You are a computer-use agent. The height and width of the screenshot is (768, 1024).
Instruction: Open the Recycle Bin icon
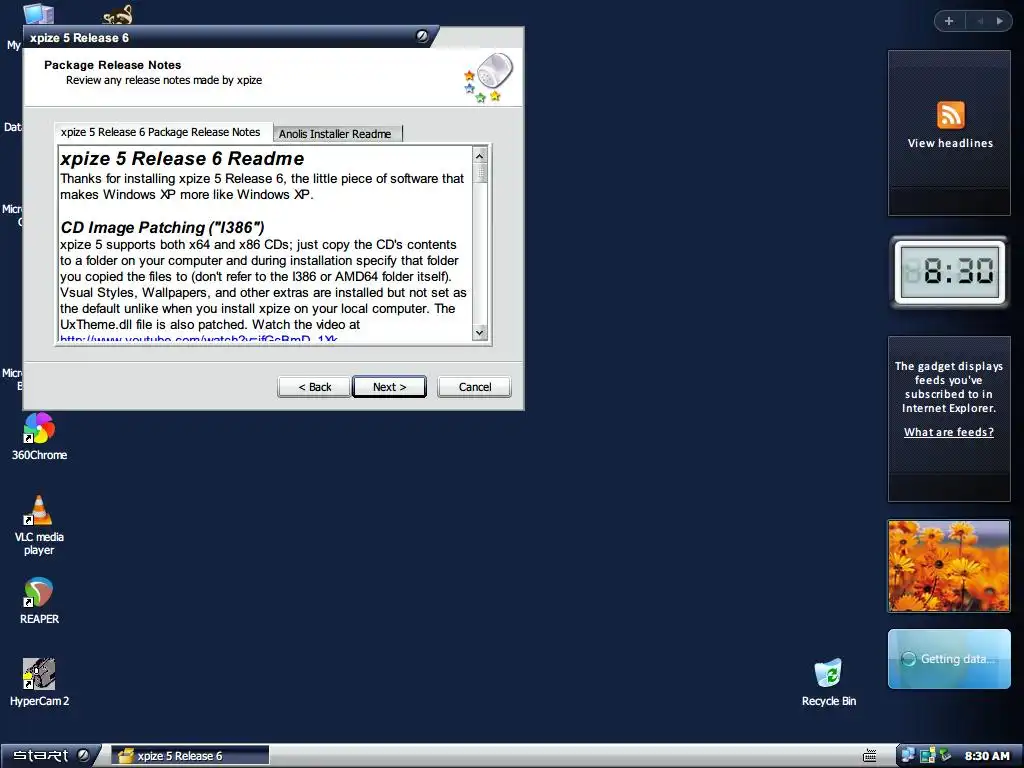[829, 682]
